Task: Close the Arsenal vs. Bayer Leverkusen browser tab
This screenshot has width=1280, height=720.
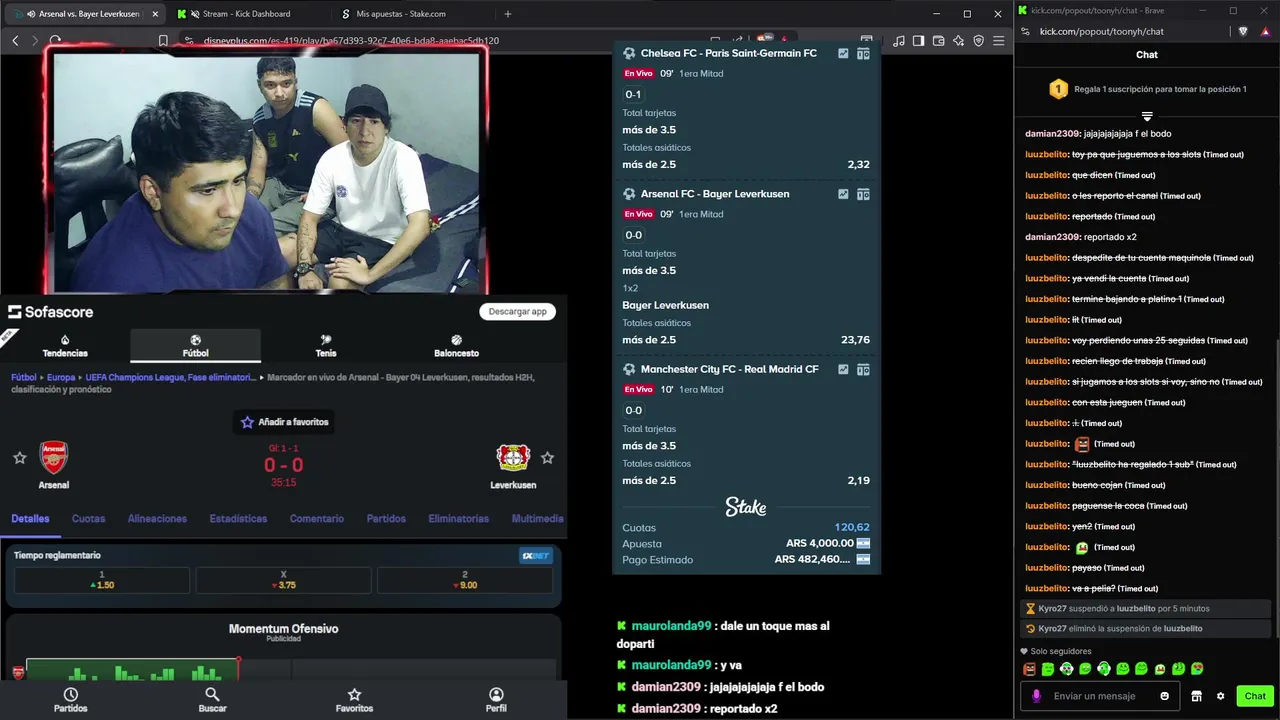Action: (x=155, y=14)
